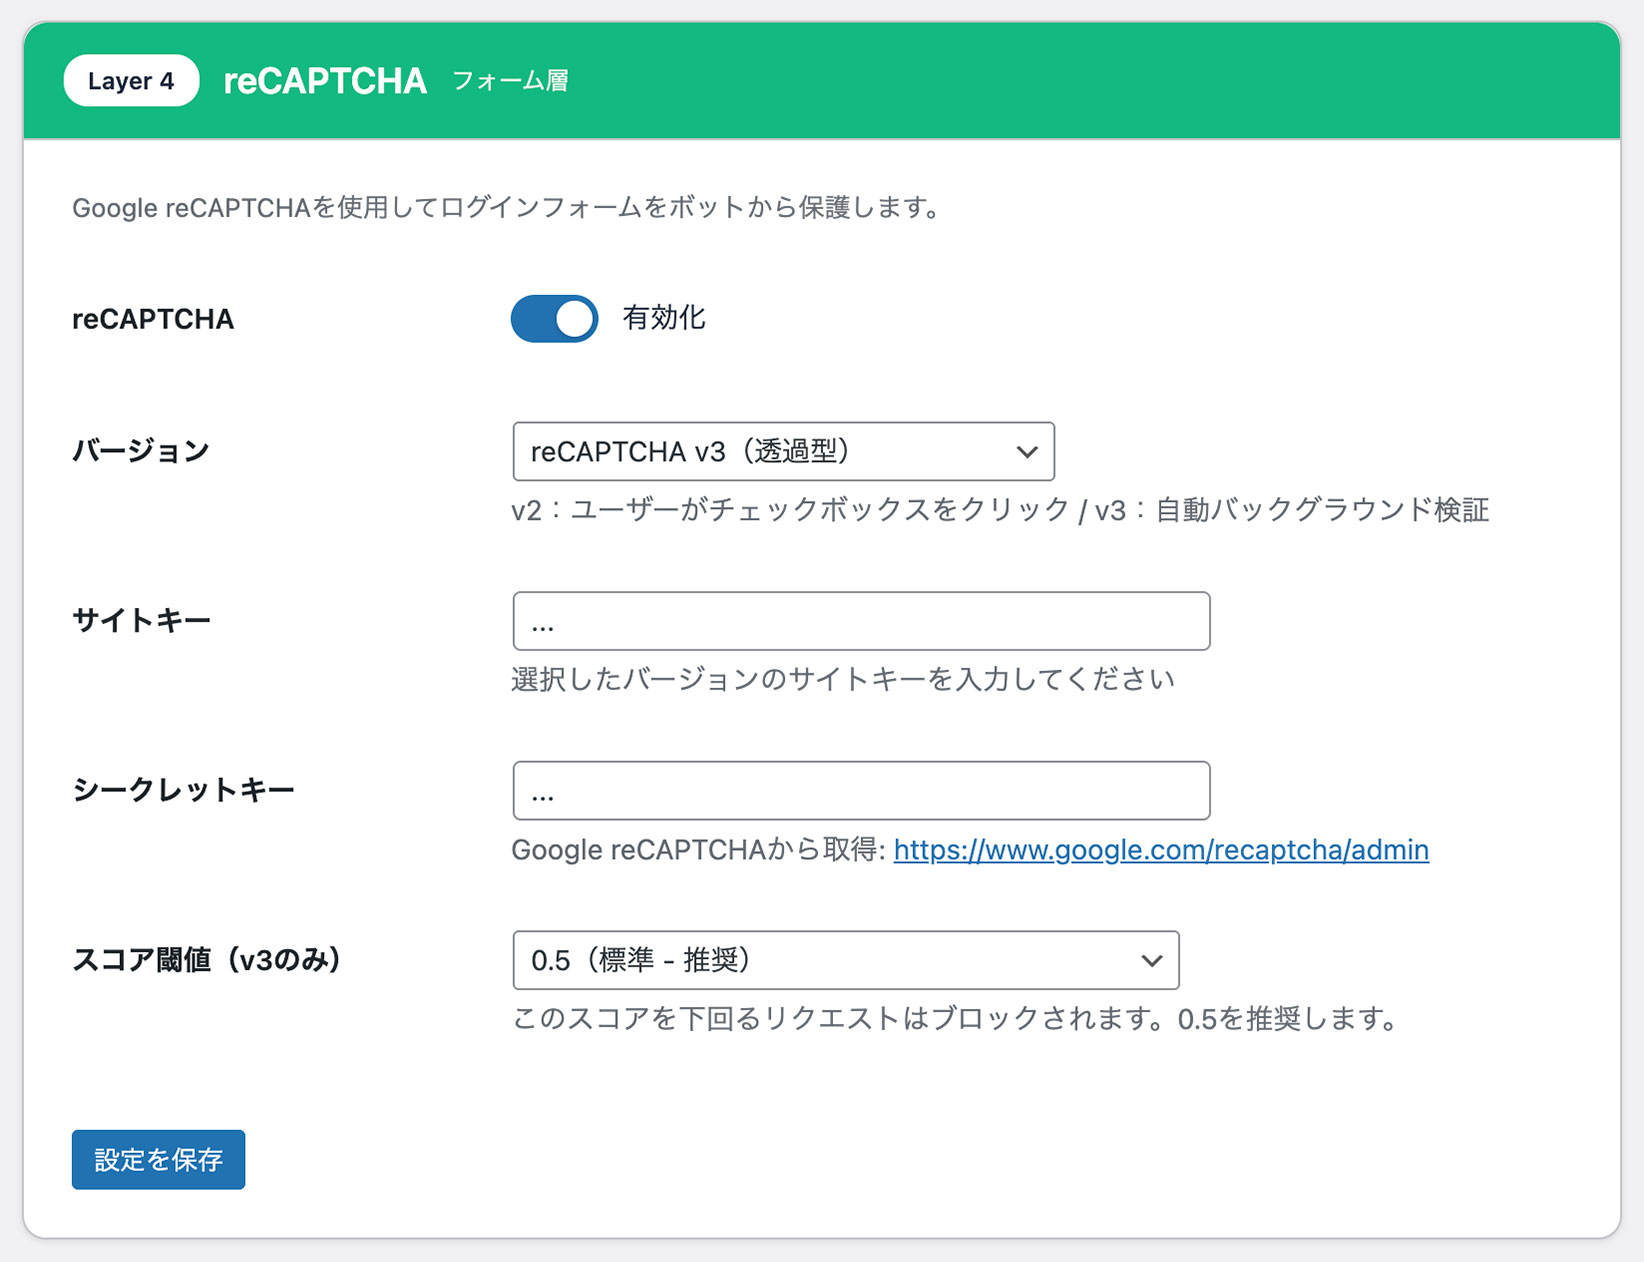
Task: Click the 選択したバージョンのサイトキー help text
Action: click(x=843, y=680)
